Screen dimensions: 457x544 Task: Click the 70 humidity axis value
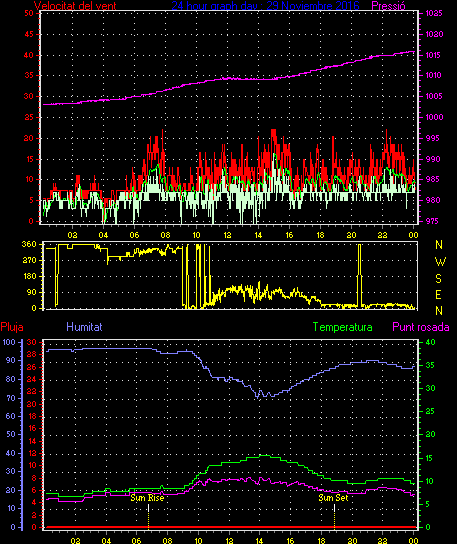(11, 398)
